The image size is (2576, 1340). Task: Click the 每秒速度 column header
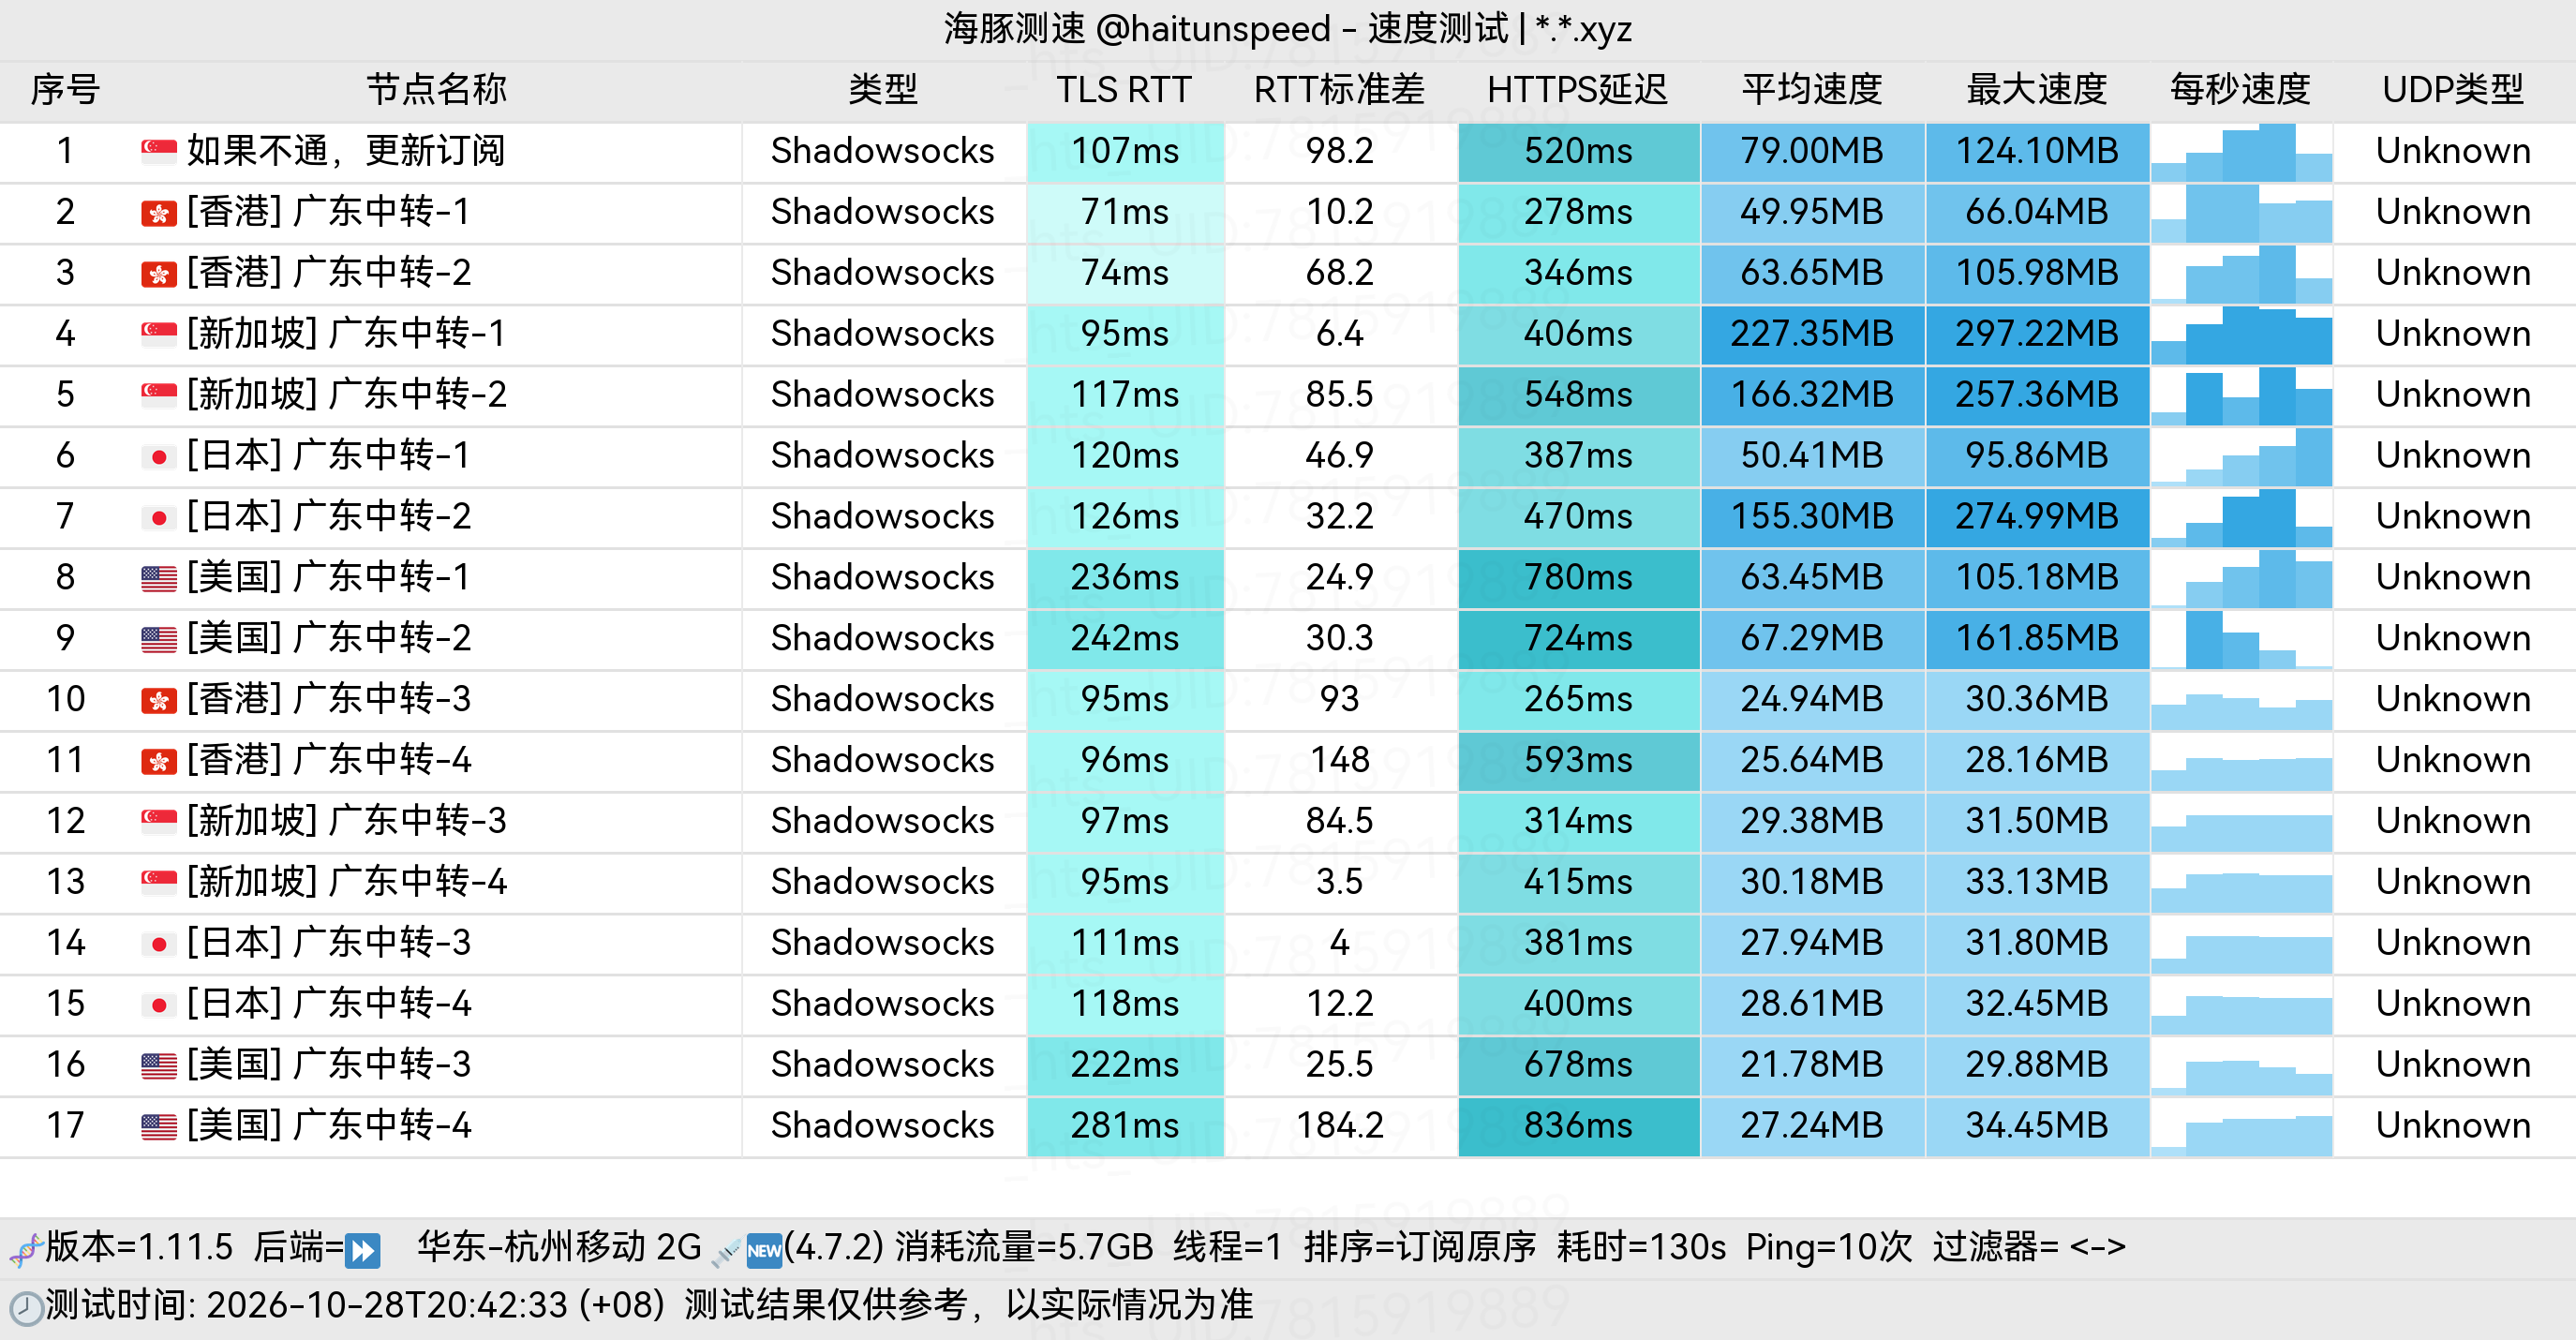(2240, 90)
